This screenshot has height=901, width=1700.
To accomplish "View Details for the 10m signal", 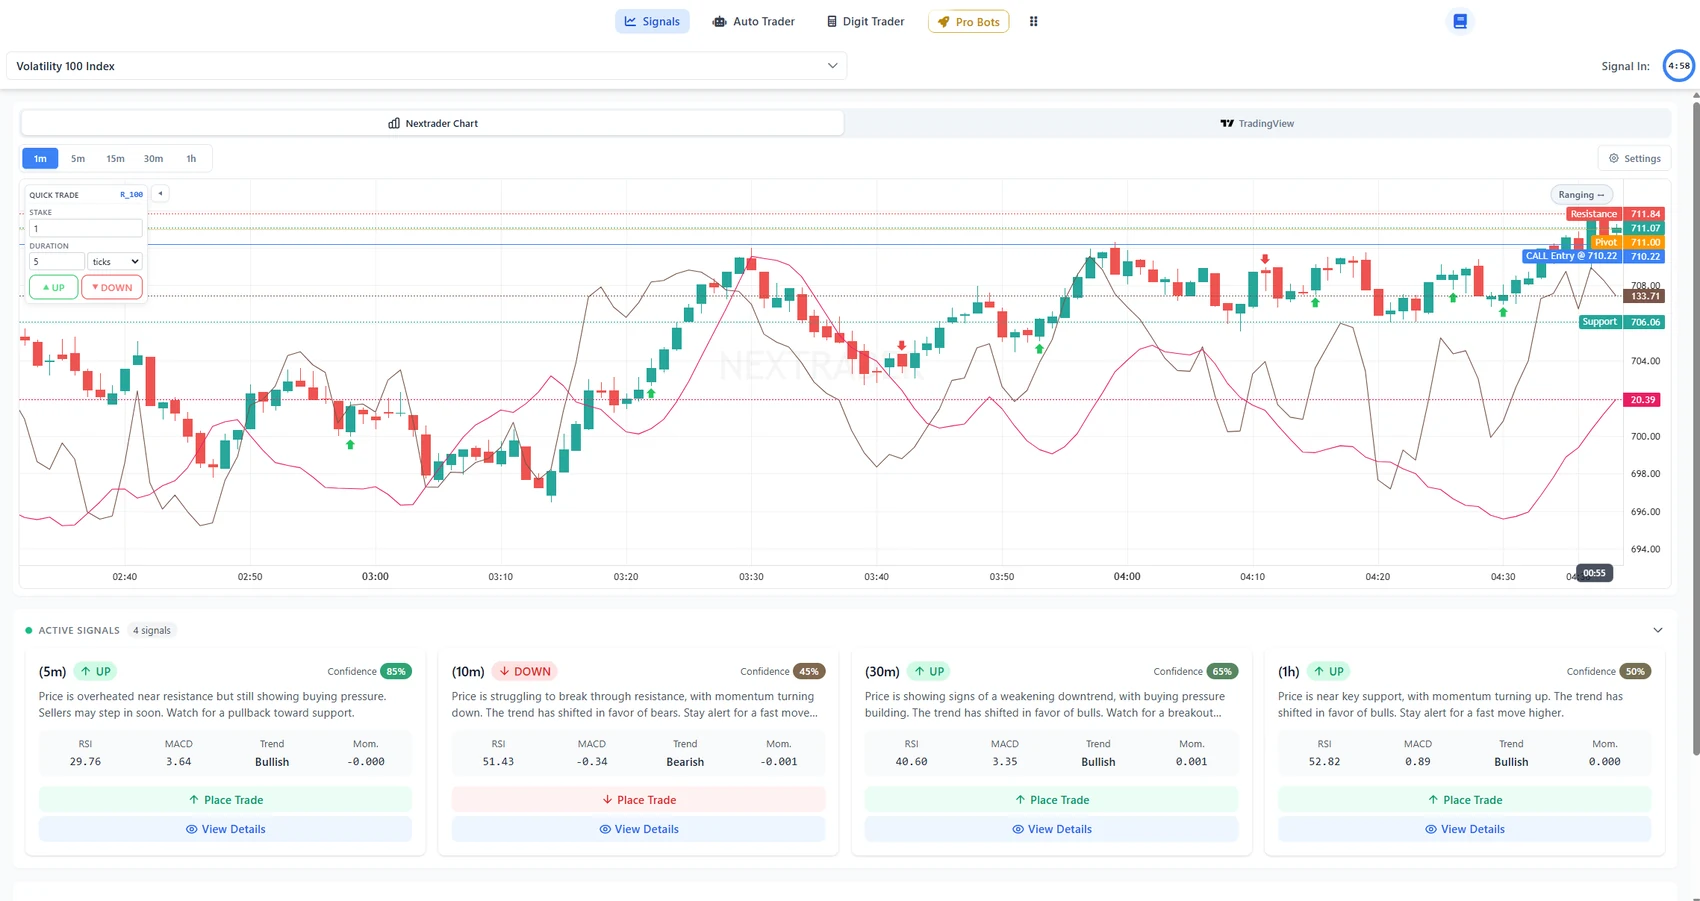I will pos(638,829).
